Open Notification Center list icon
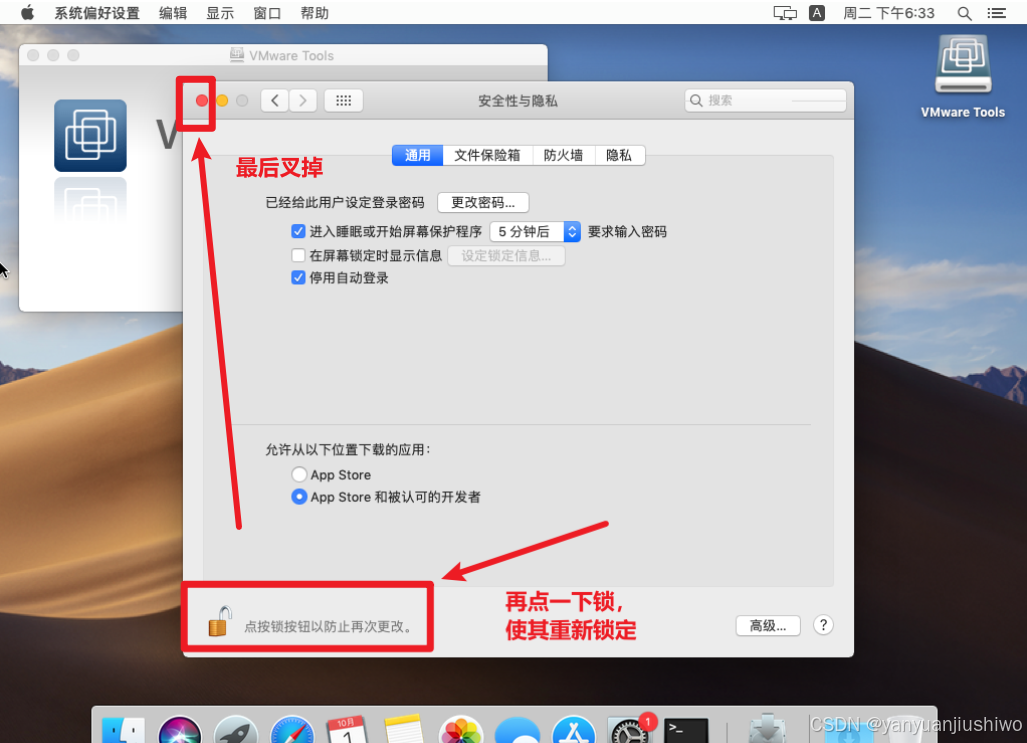 (x=997, y=13)
